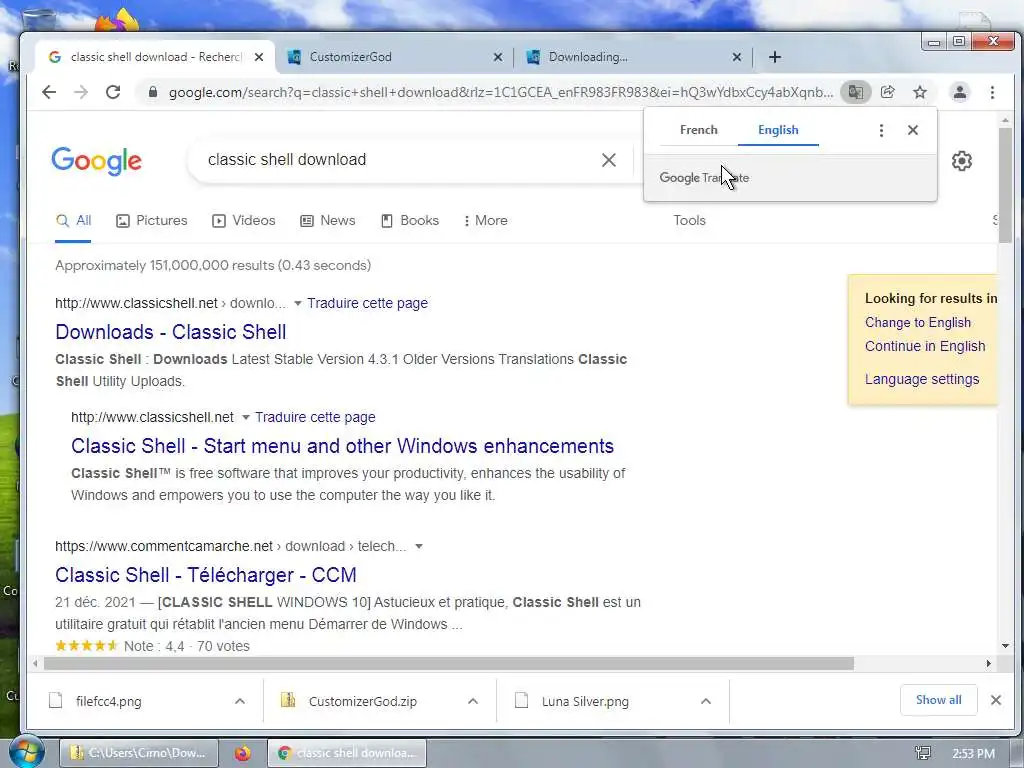Click the share page icon
This screenshot has height=768, width=1024.
pyautogui.click(x=888, y=92)
